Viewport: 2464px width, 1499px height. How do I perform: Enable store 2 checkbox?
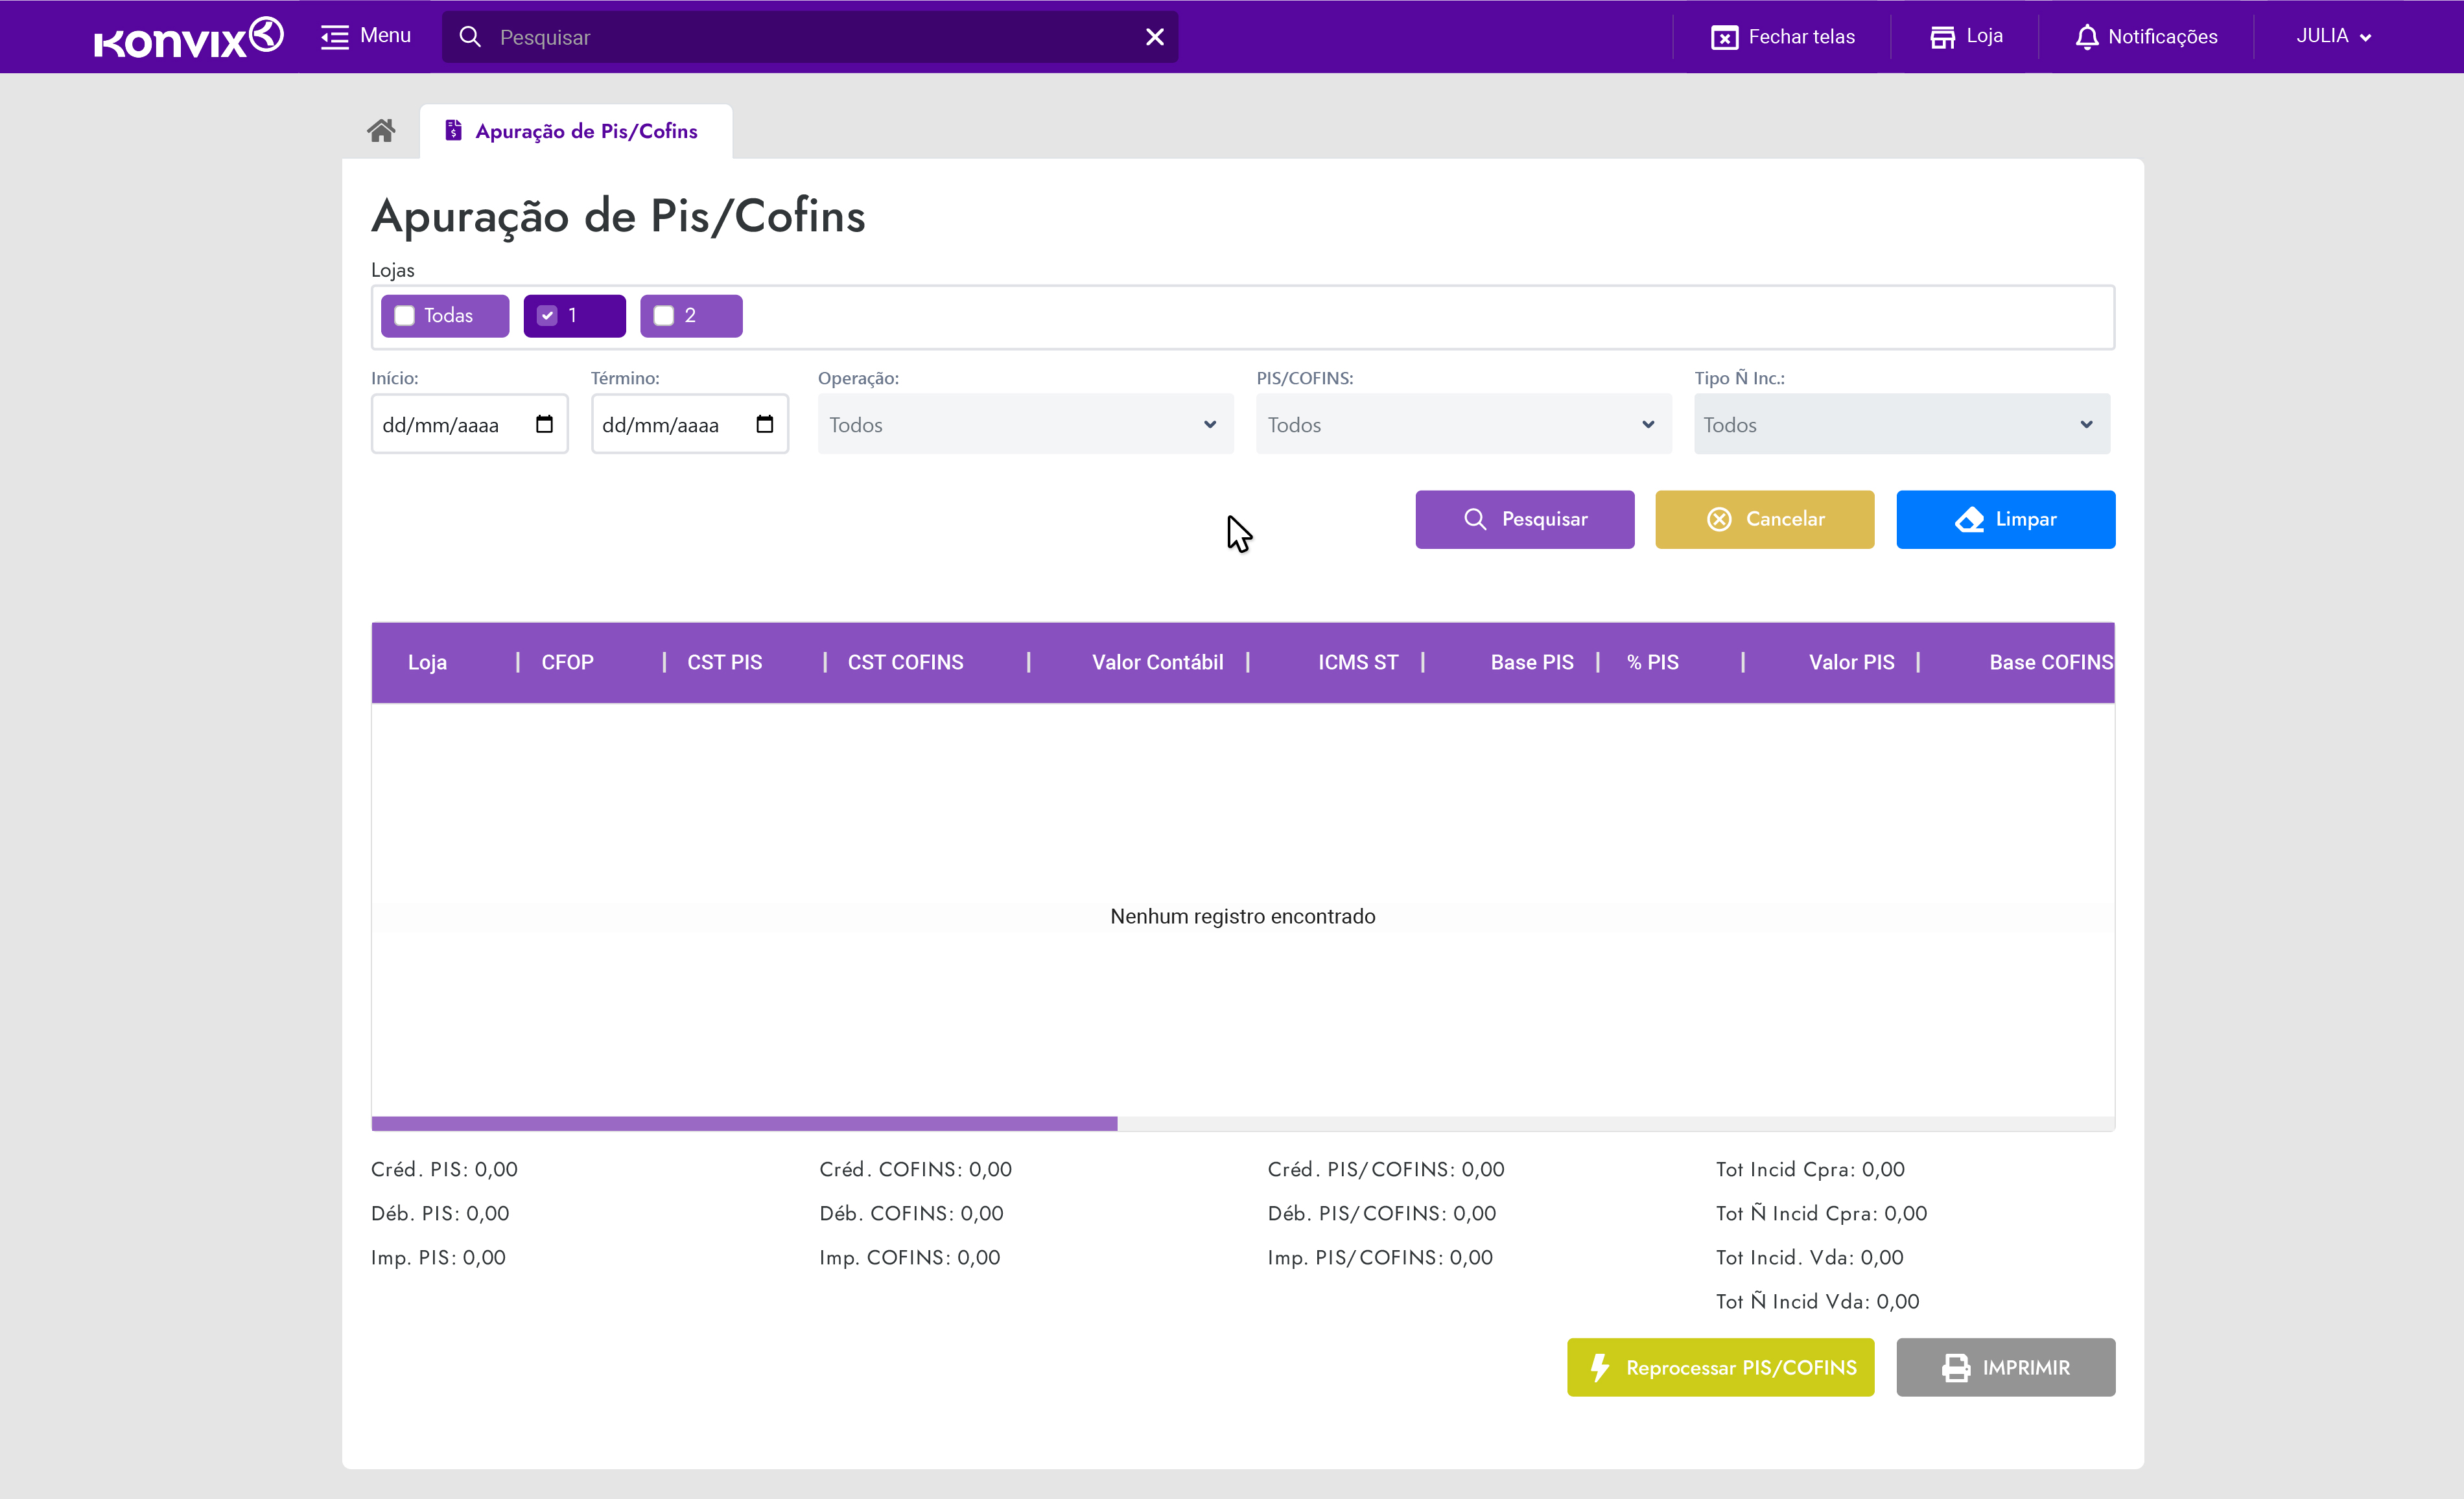pyautogui.click(x=664, y=316)
